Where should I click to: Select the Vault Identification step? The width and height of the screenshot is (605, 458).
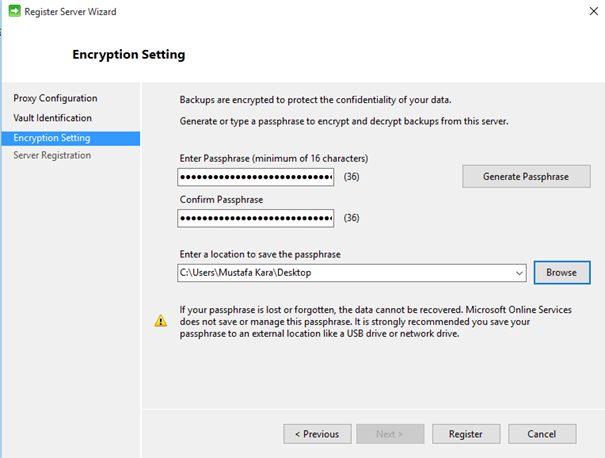52,118
